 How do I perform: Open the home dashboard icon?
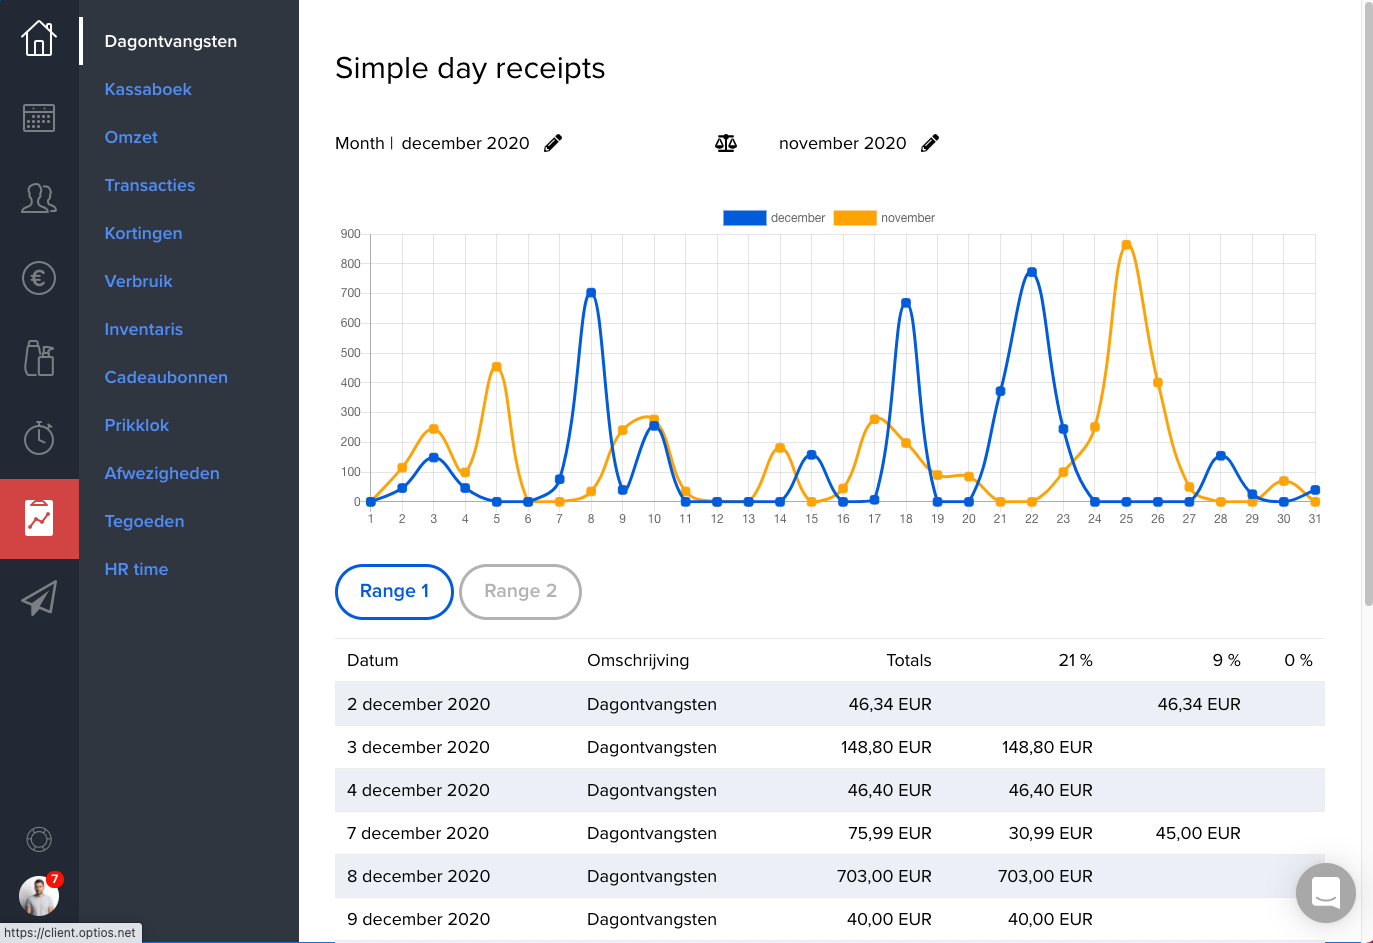point(39,39)
